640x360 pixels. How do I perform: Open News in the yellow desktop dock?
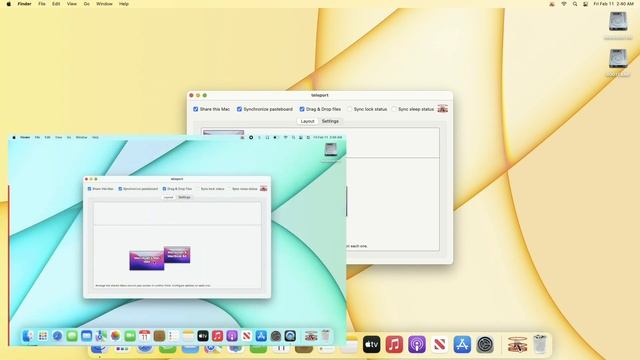440,344
